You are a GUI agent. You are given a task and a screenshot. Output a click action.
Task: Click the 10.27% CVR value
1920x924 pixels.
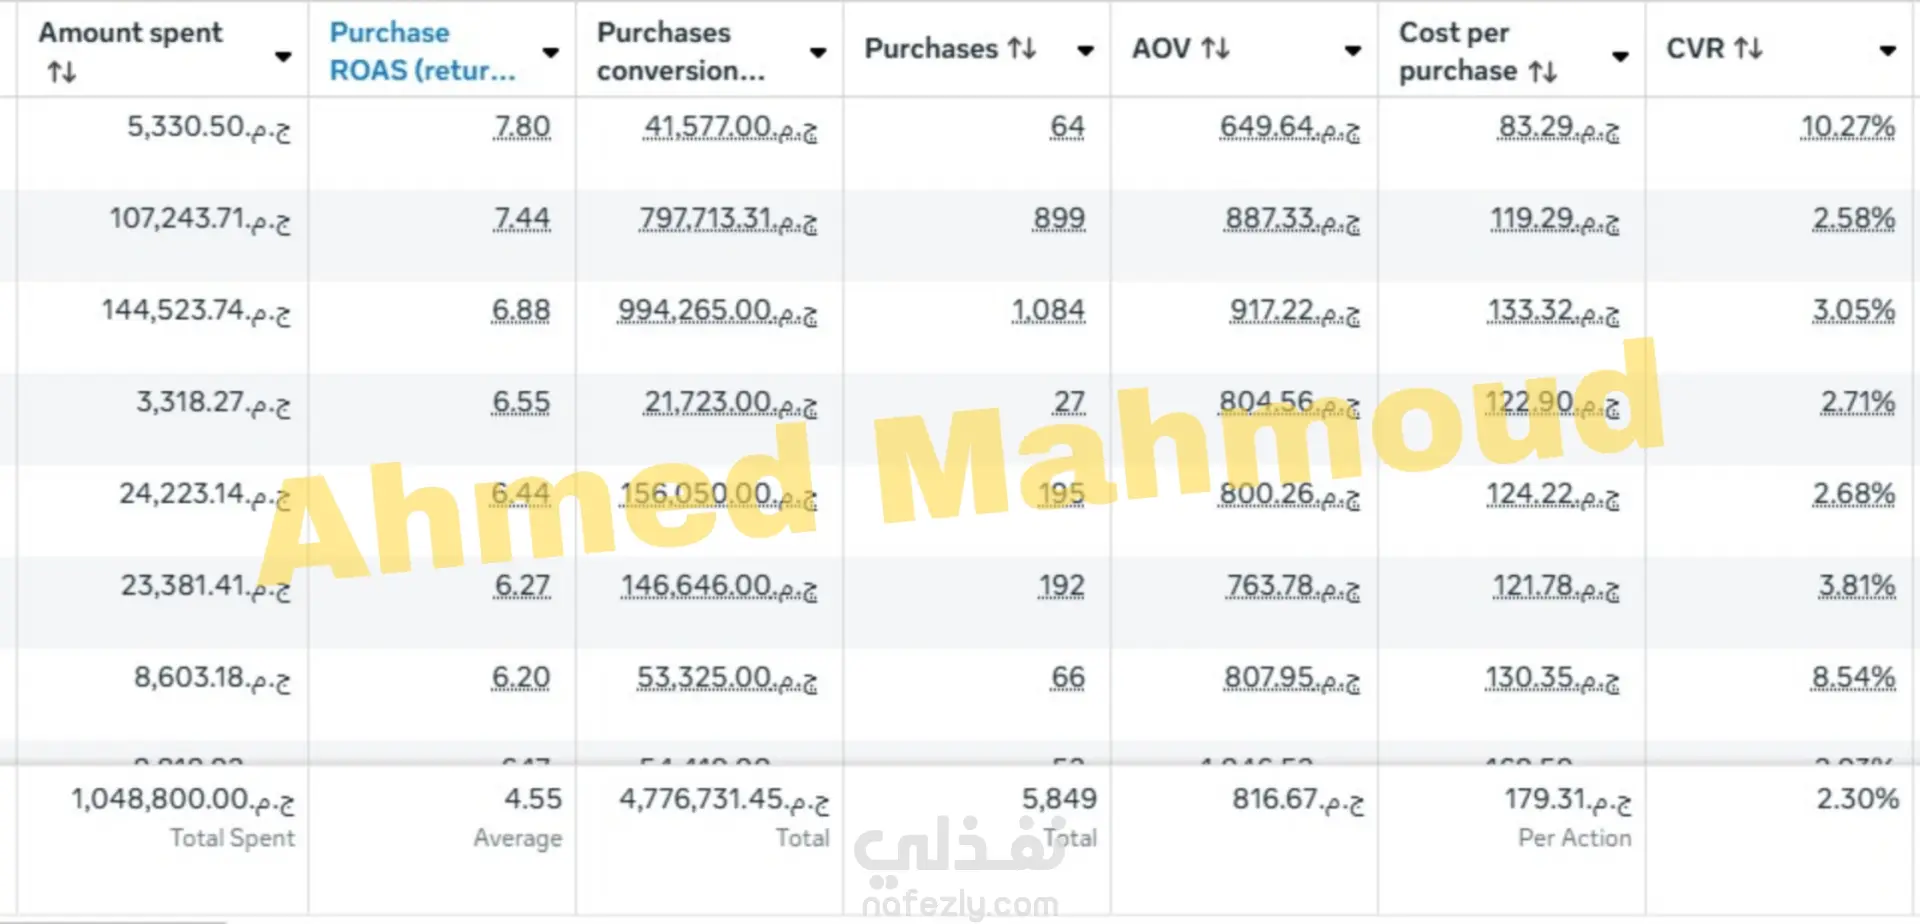tap(1847, 127)
